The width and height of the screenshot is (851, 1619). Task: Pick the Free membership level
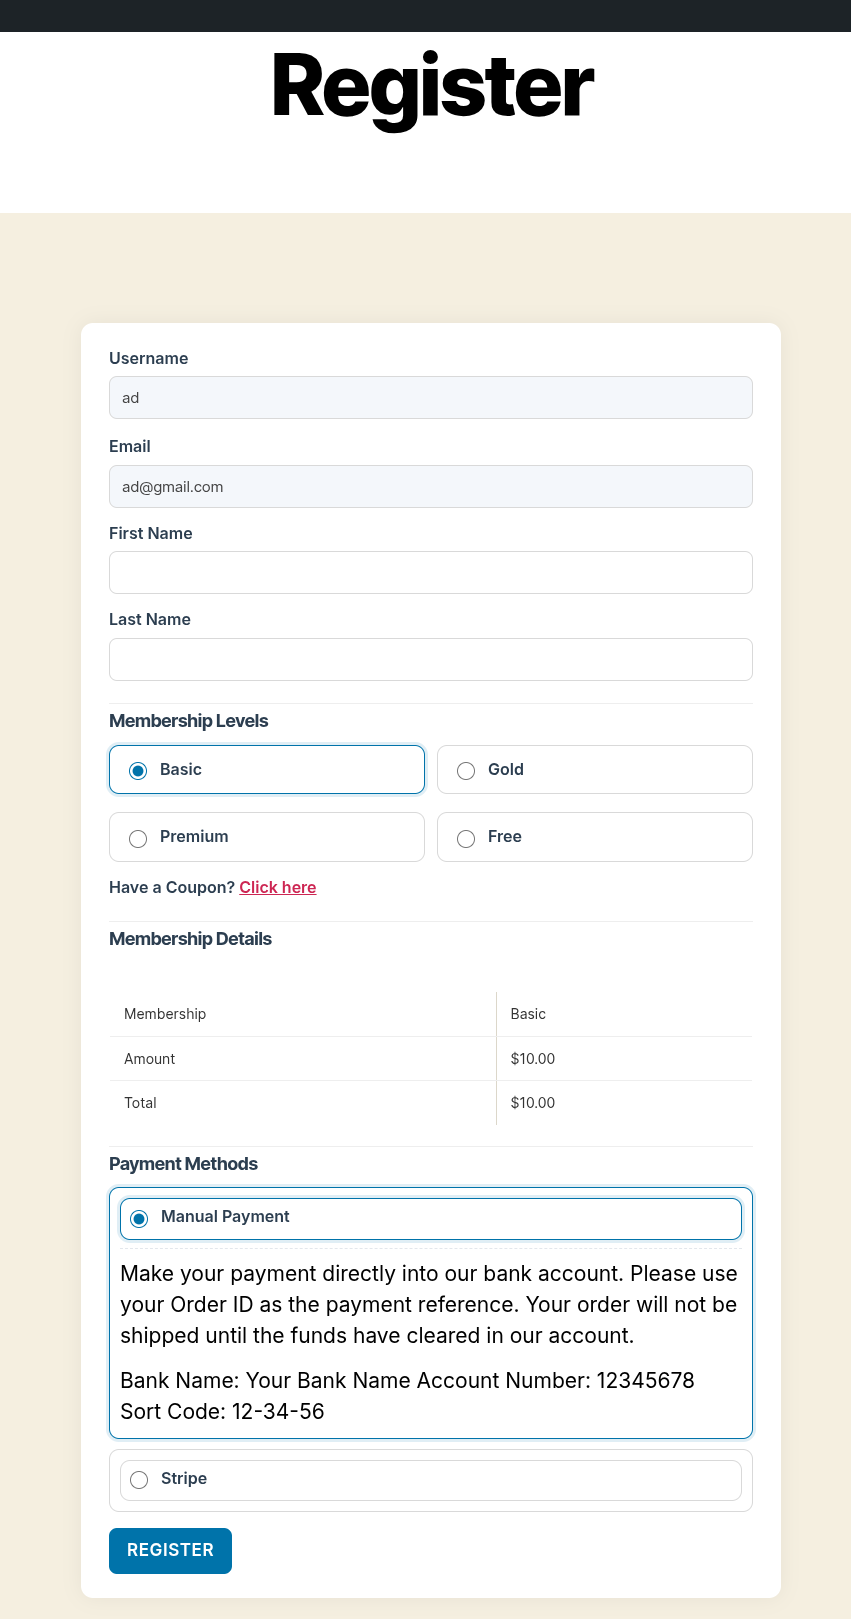(x=466, y=838)
